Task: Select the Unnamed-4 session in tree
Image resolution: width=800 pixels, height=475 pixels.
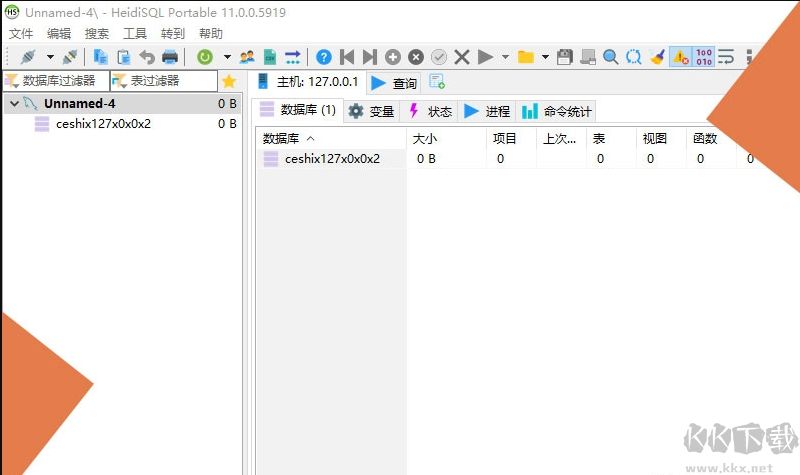Action: [x=80, y=104]
